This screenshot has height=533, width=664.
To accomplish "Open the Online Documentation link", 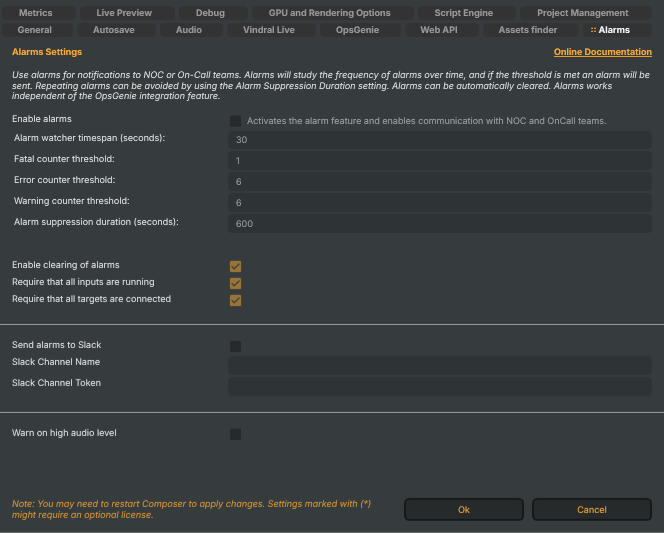I will pyautogui.click(x=603, y=52).
